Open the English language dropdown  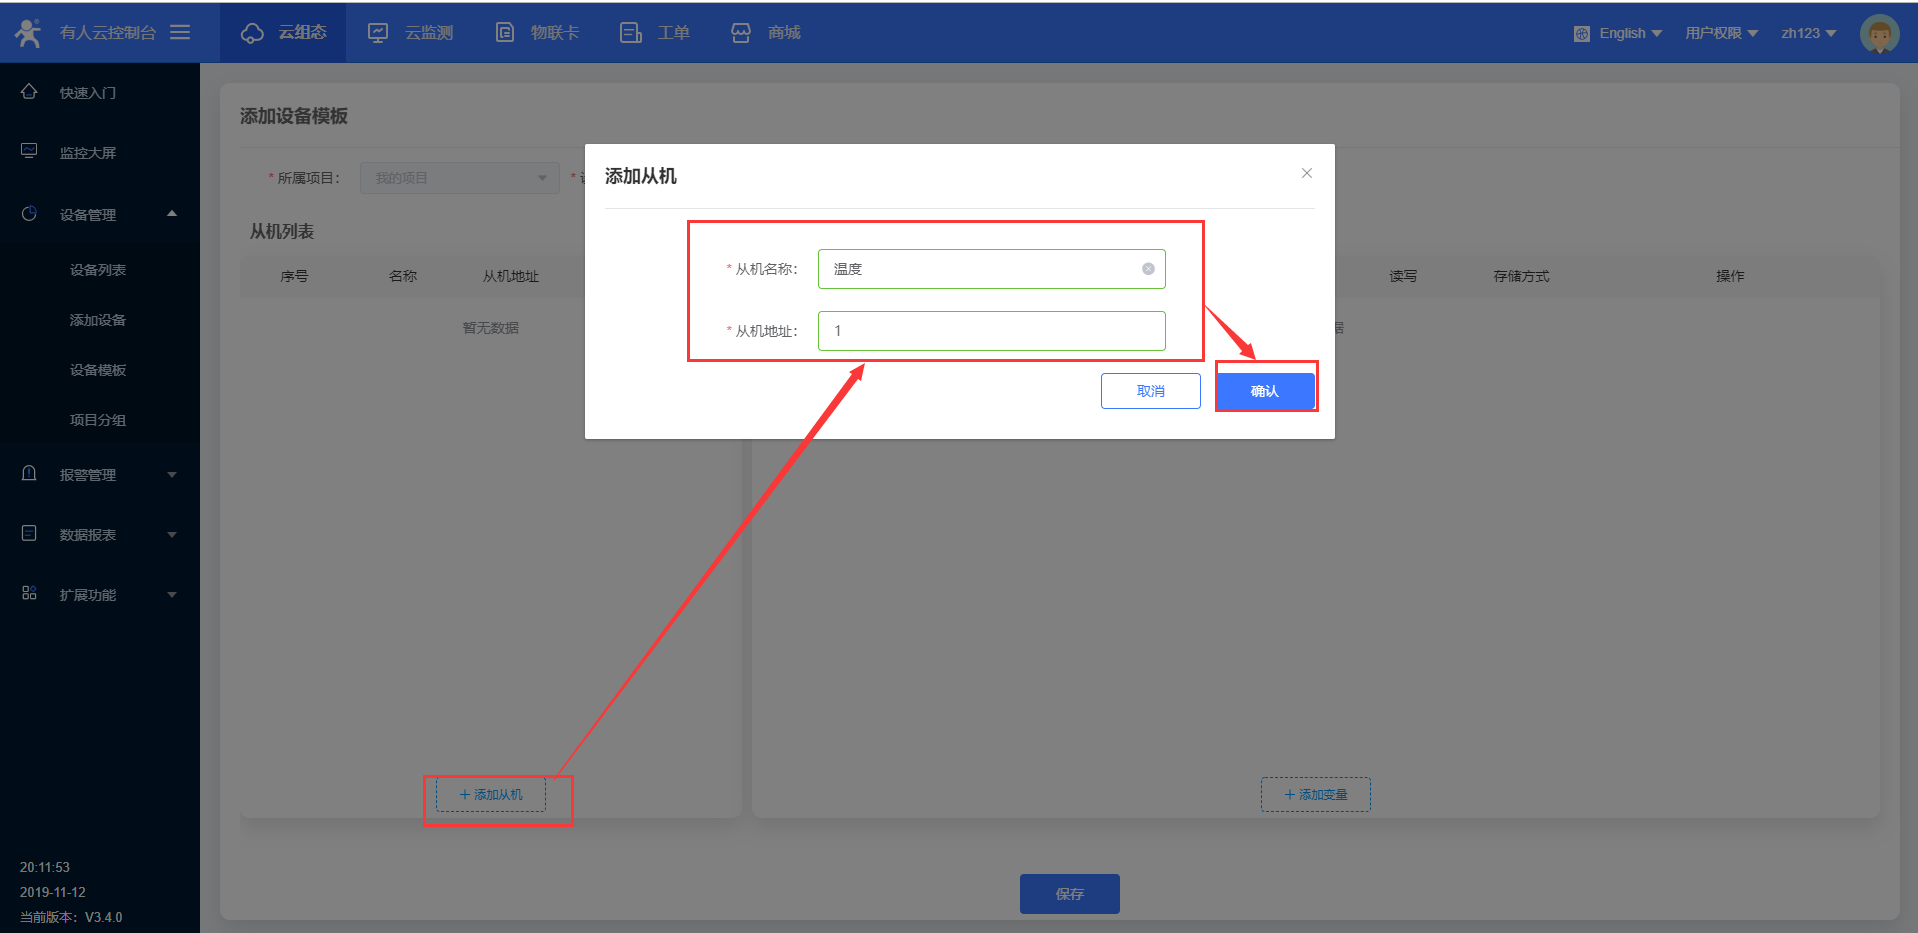[1620, 33]
